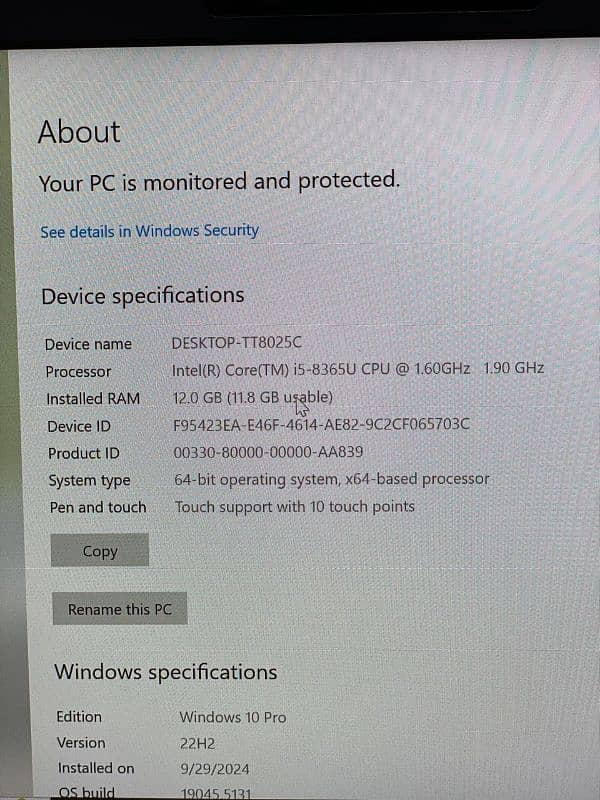
Task: Click the Installed RAM label
Action: pos(93,398)
